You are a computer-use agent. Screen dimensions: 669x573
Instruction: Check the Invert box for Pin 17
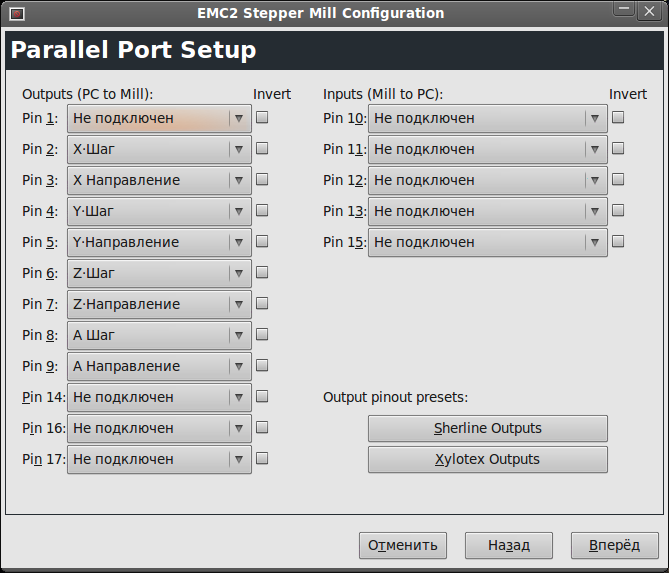click(262, 459)
